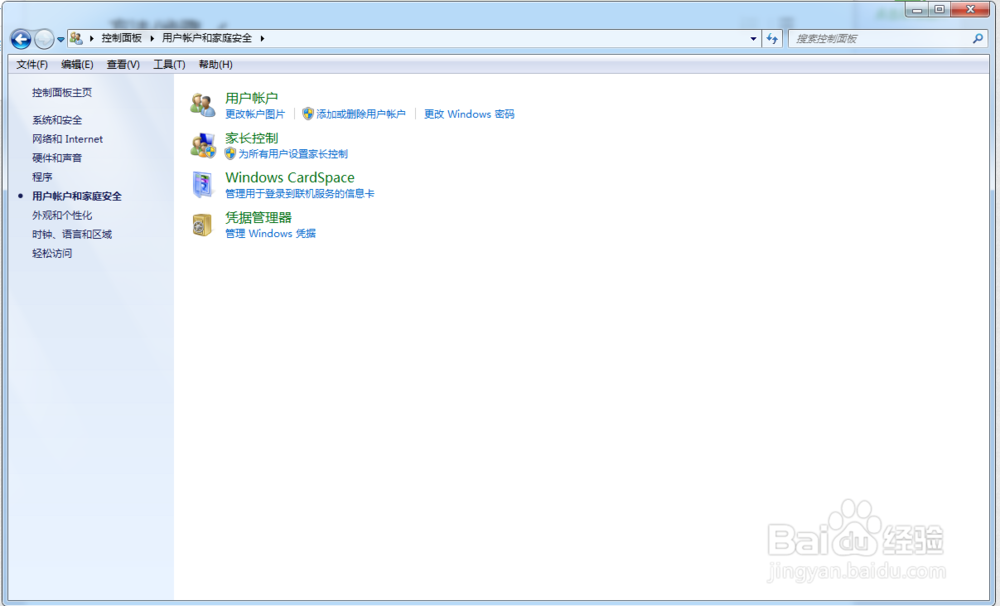The image size is (1000, 606).
Task: Select 用户帐户和家庭安全 in sidebar
Action: pos(77,196)
